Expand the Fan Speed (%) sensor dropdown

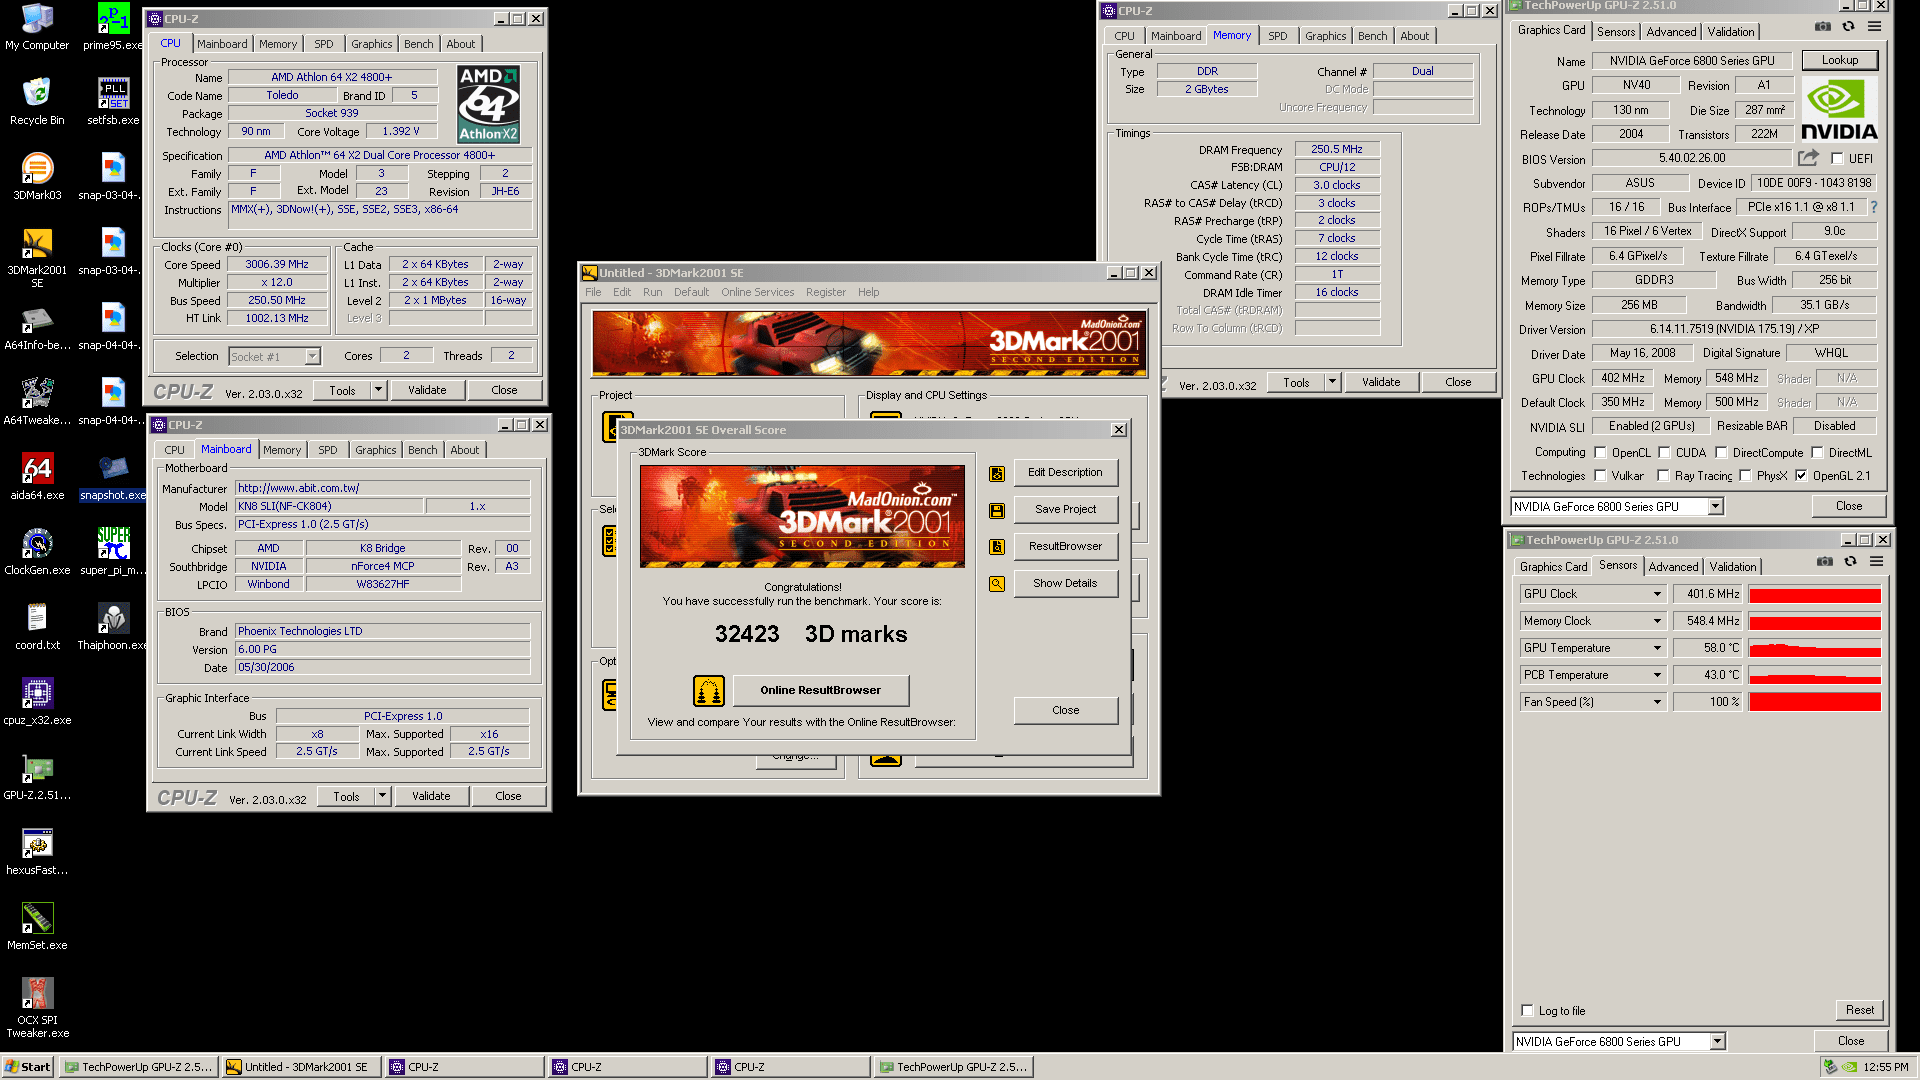tap(1657, 702)
